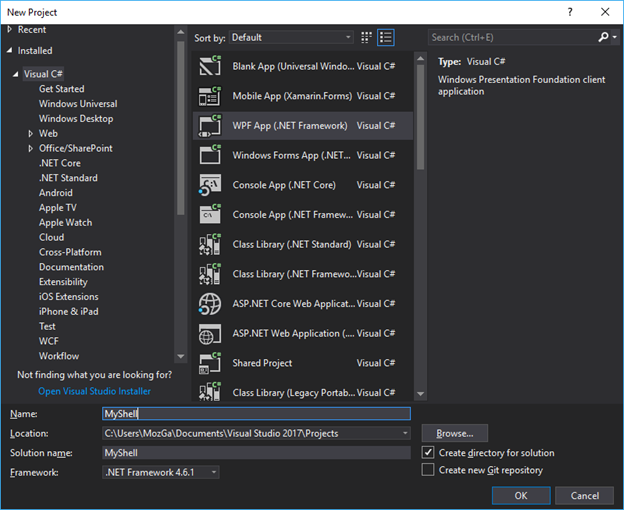Screen dimensions: 624x510
Task: Select Windows Desktop category
Action: coord(76,119)
